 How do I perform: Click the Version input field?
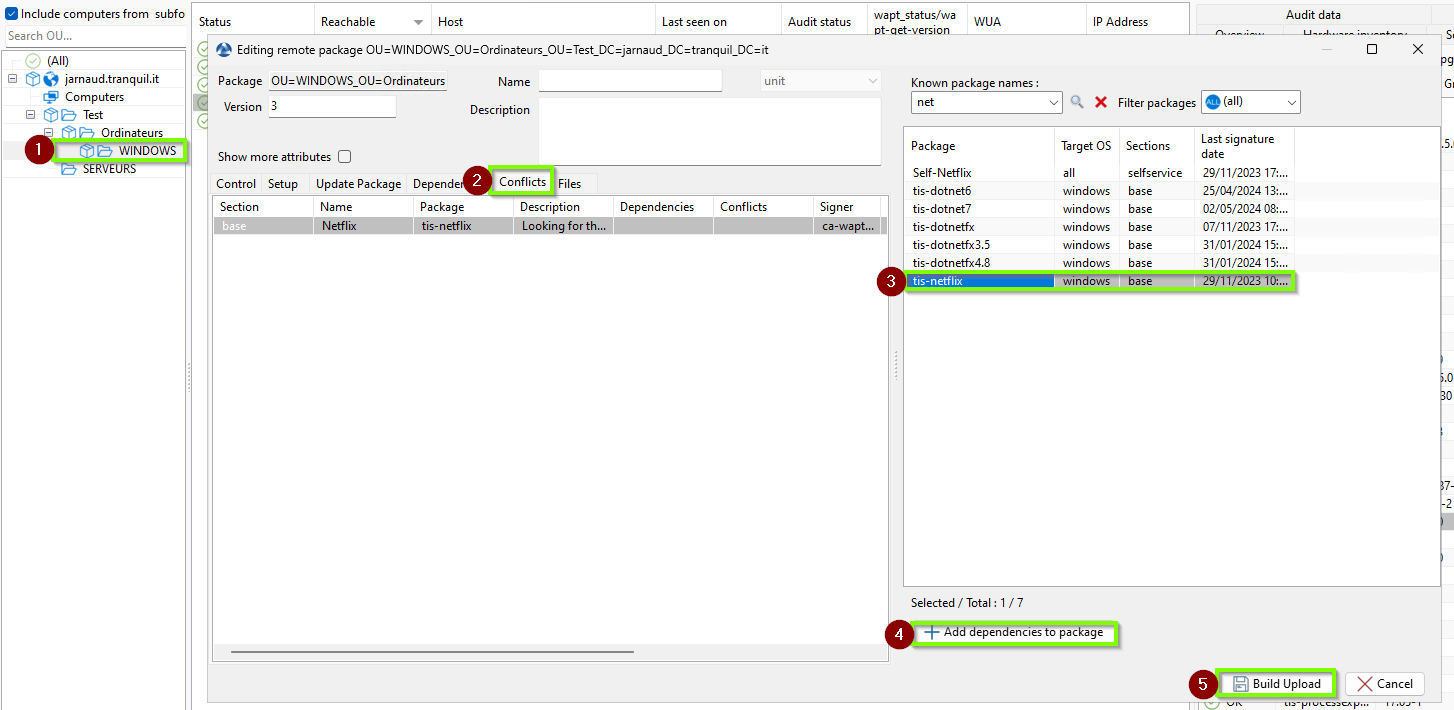click(332, 106)
